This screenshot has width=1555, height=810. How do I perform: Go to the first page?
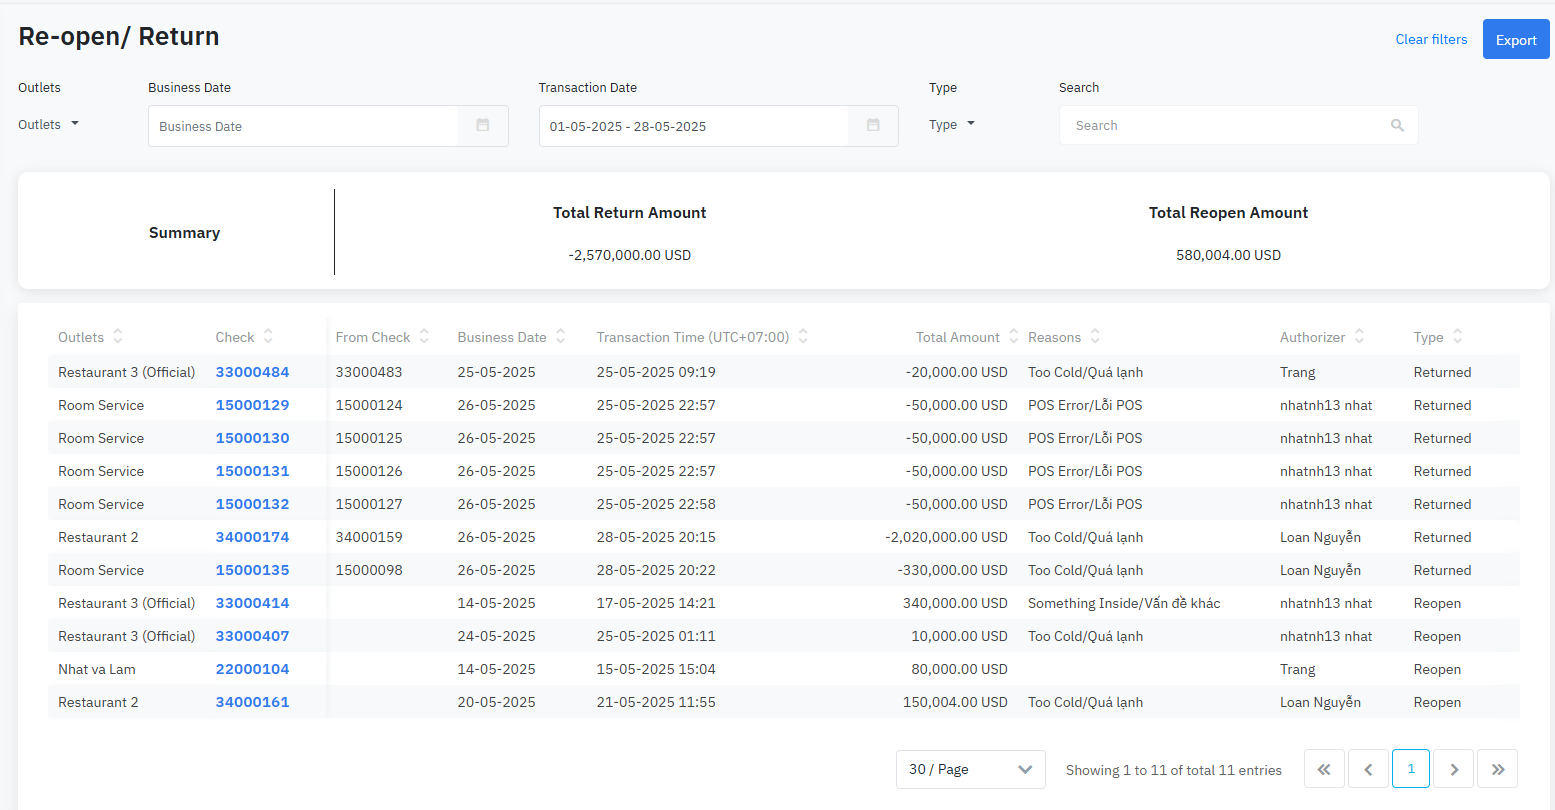(1324, 769)
